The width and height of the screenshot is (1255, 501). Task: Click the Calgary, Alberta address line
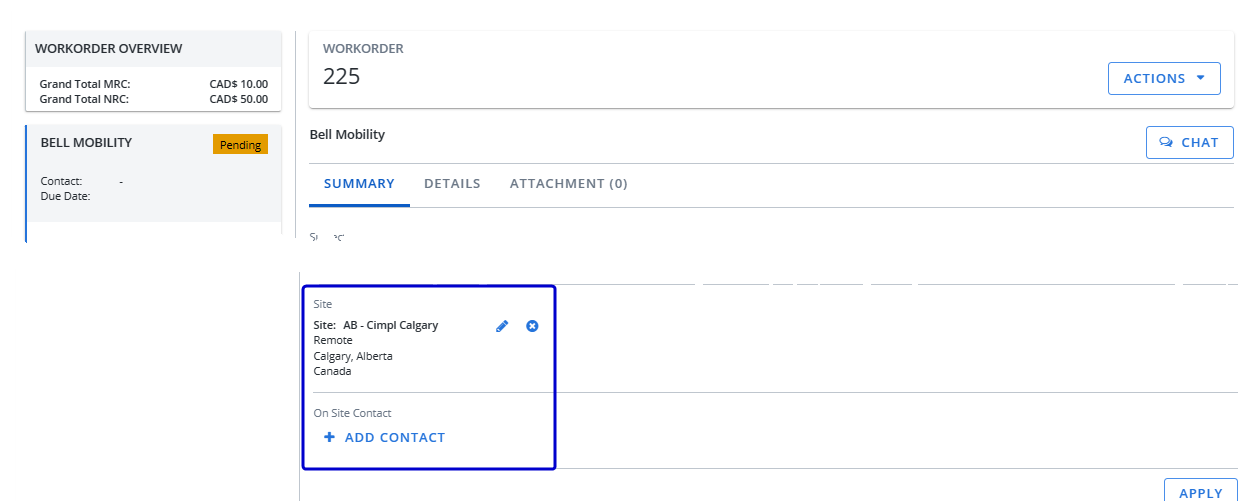tap(353, 356)
